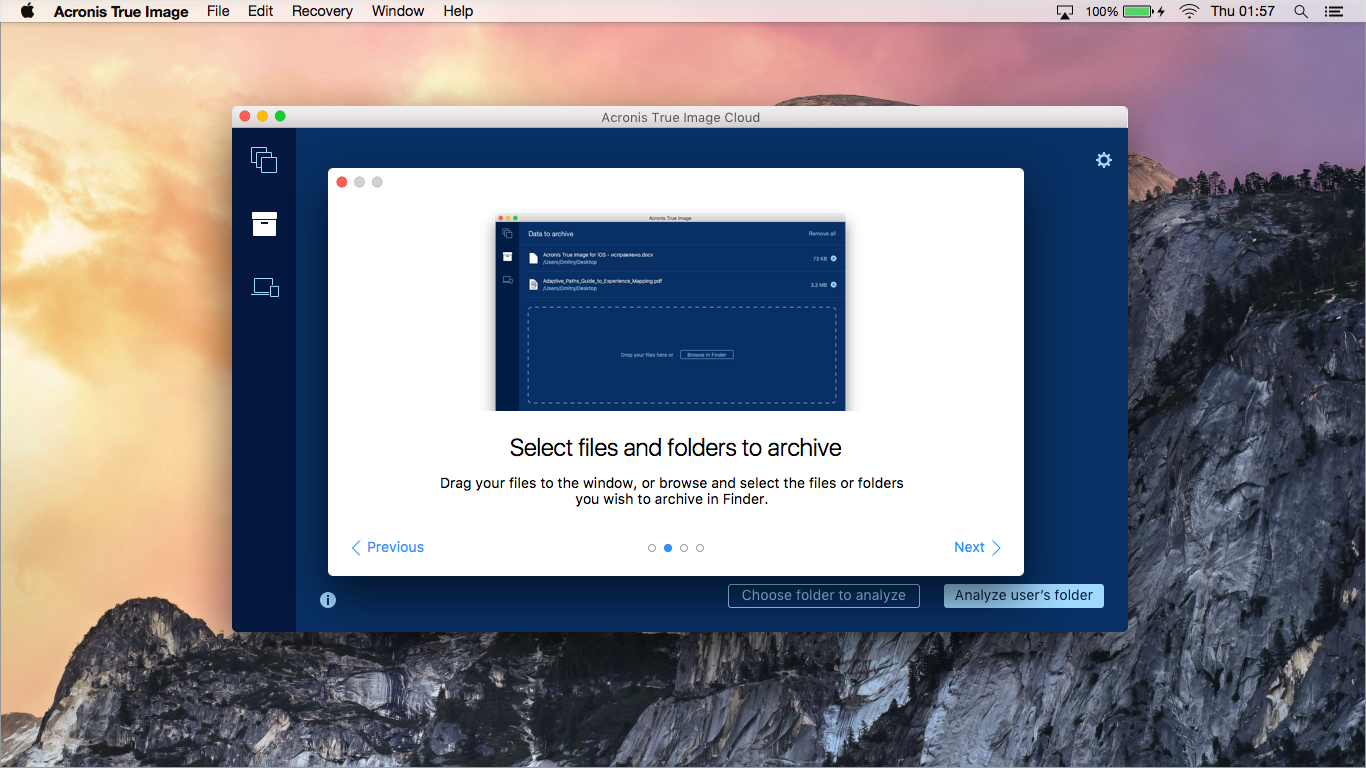Open the Backup section in sidebar
1366x768 pixels.
(x=264, y=160)
